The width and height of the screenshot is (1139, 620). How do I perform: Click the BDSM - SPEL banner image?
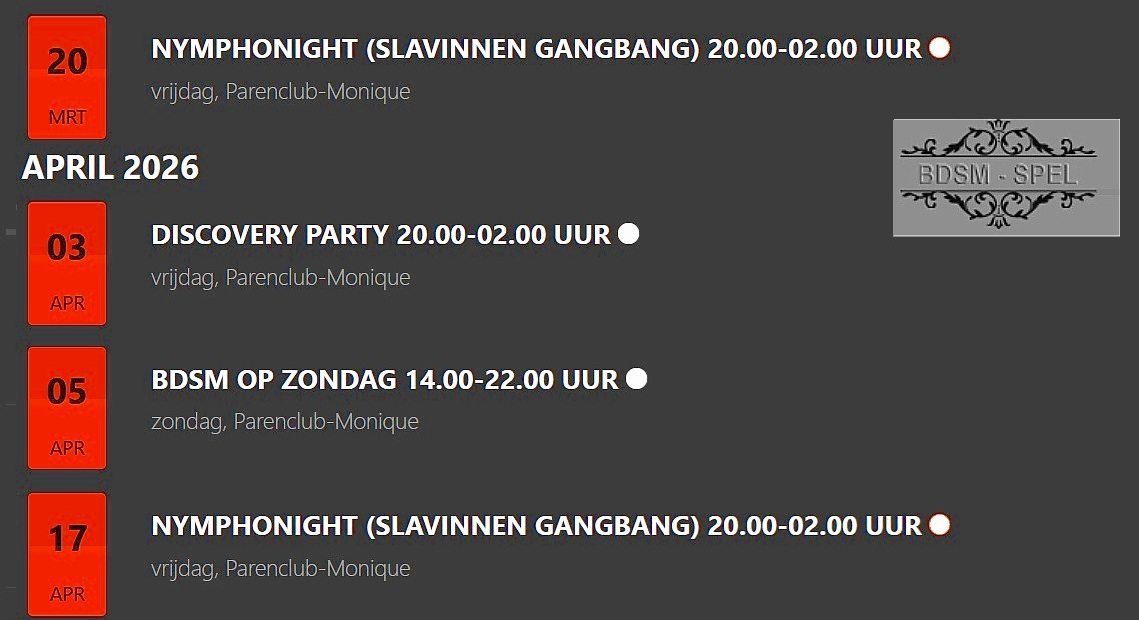point(1006,177)
